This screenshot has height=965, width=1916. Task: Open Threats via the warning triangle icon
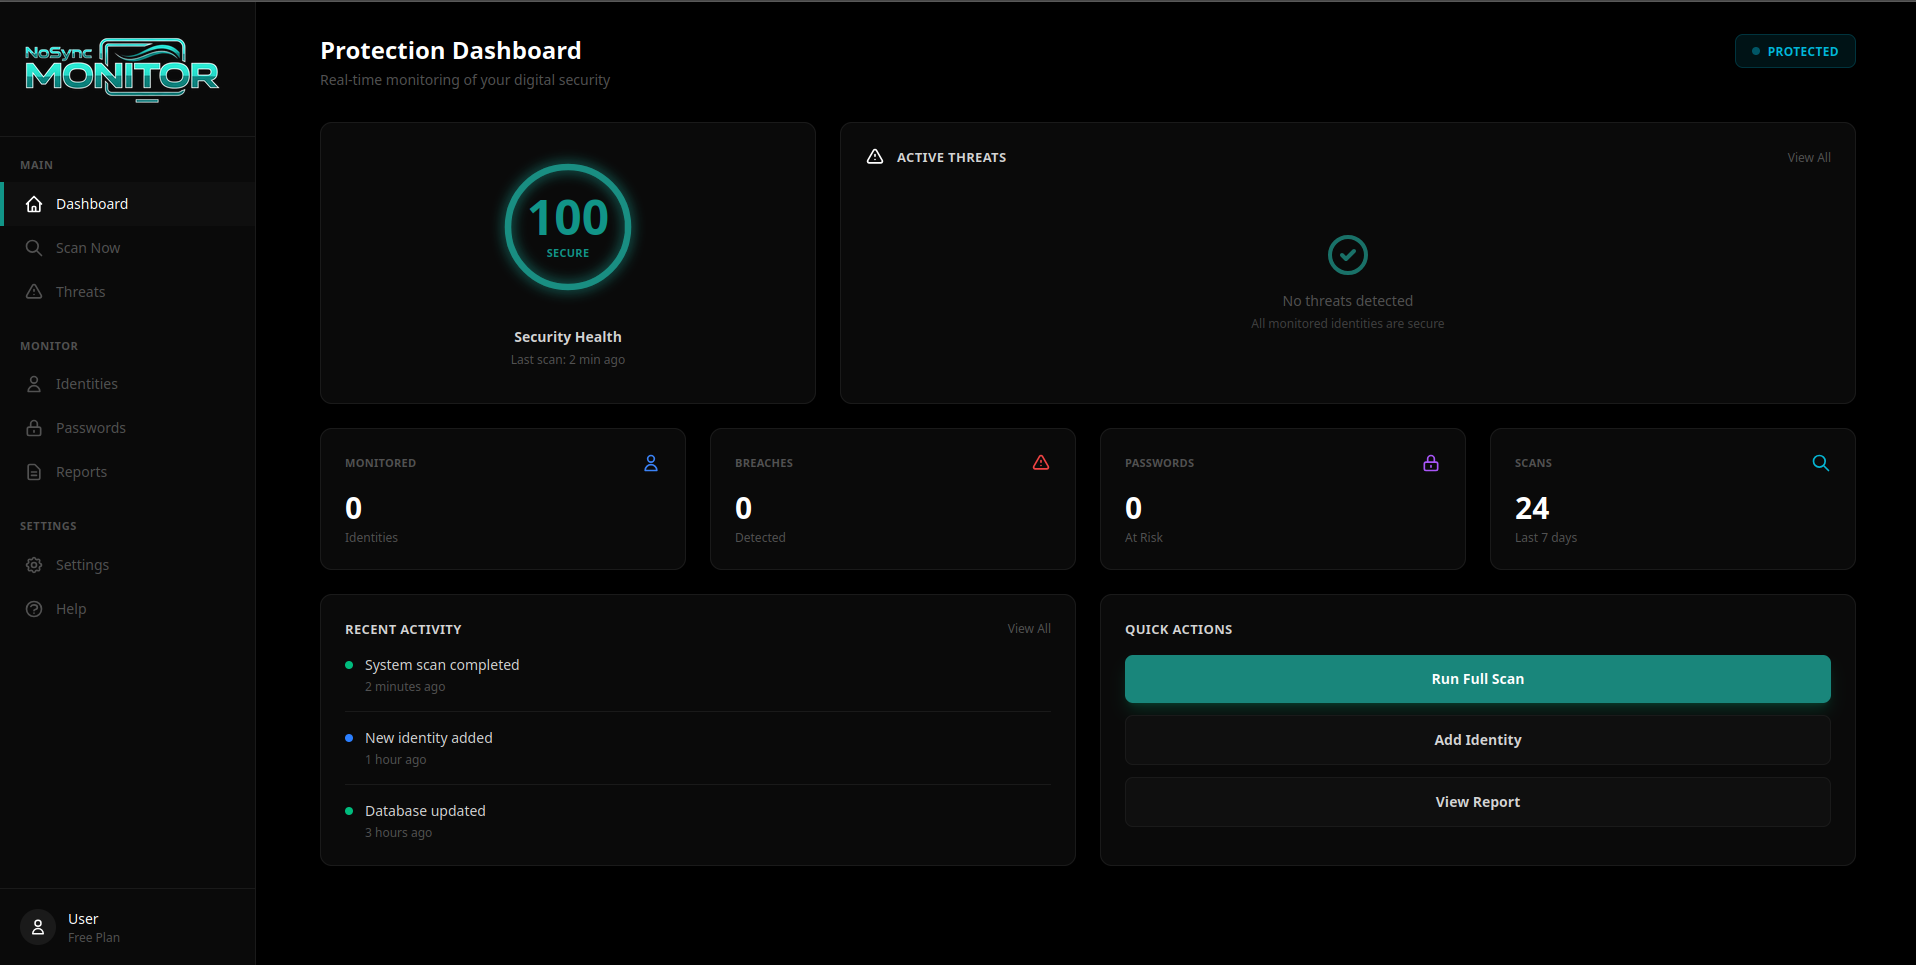(x=33, y=291)
